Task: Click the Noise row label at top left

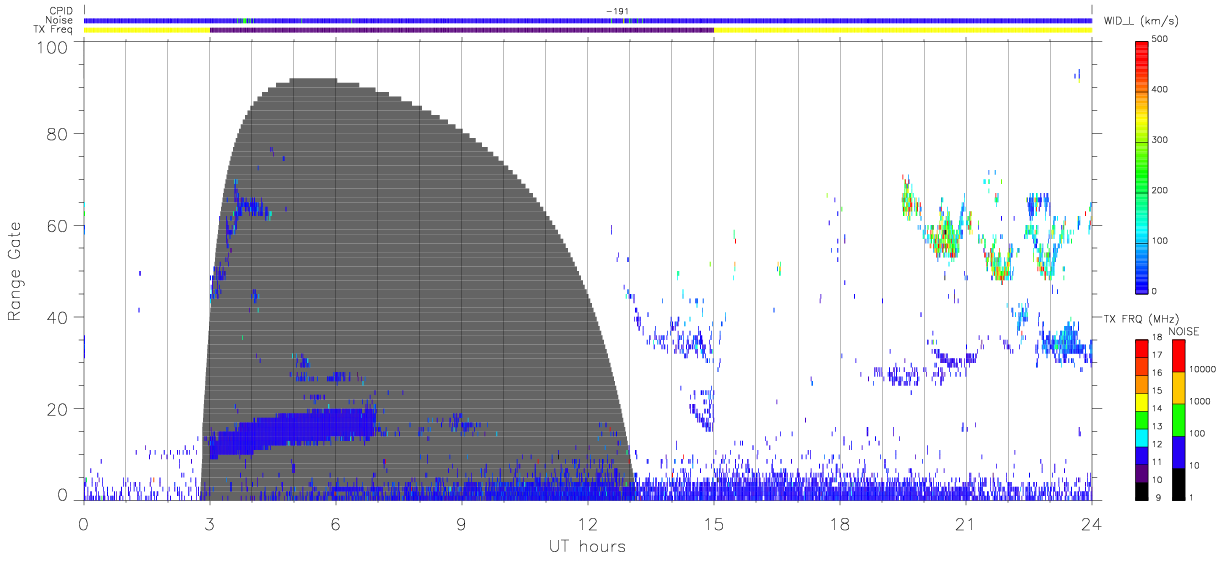Action: point(60,20)
